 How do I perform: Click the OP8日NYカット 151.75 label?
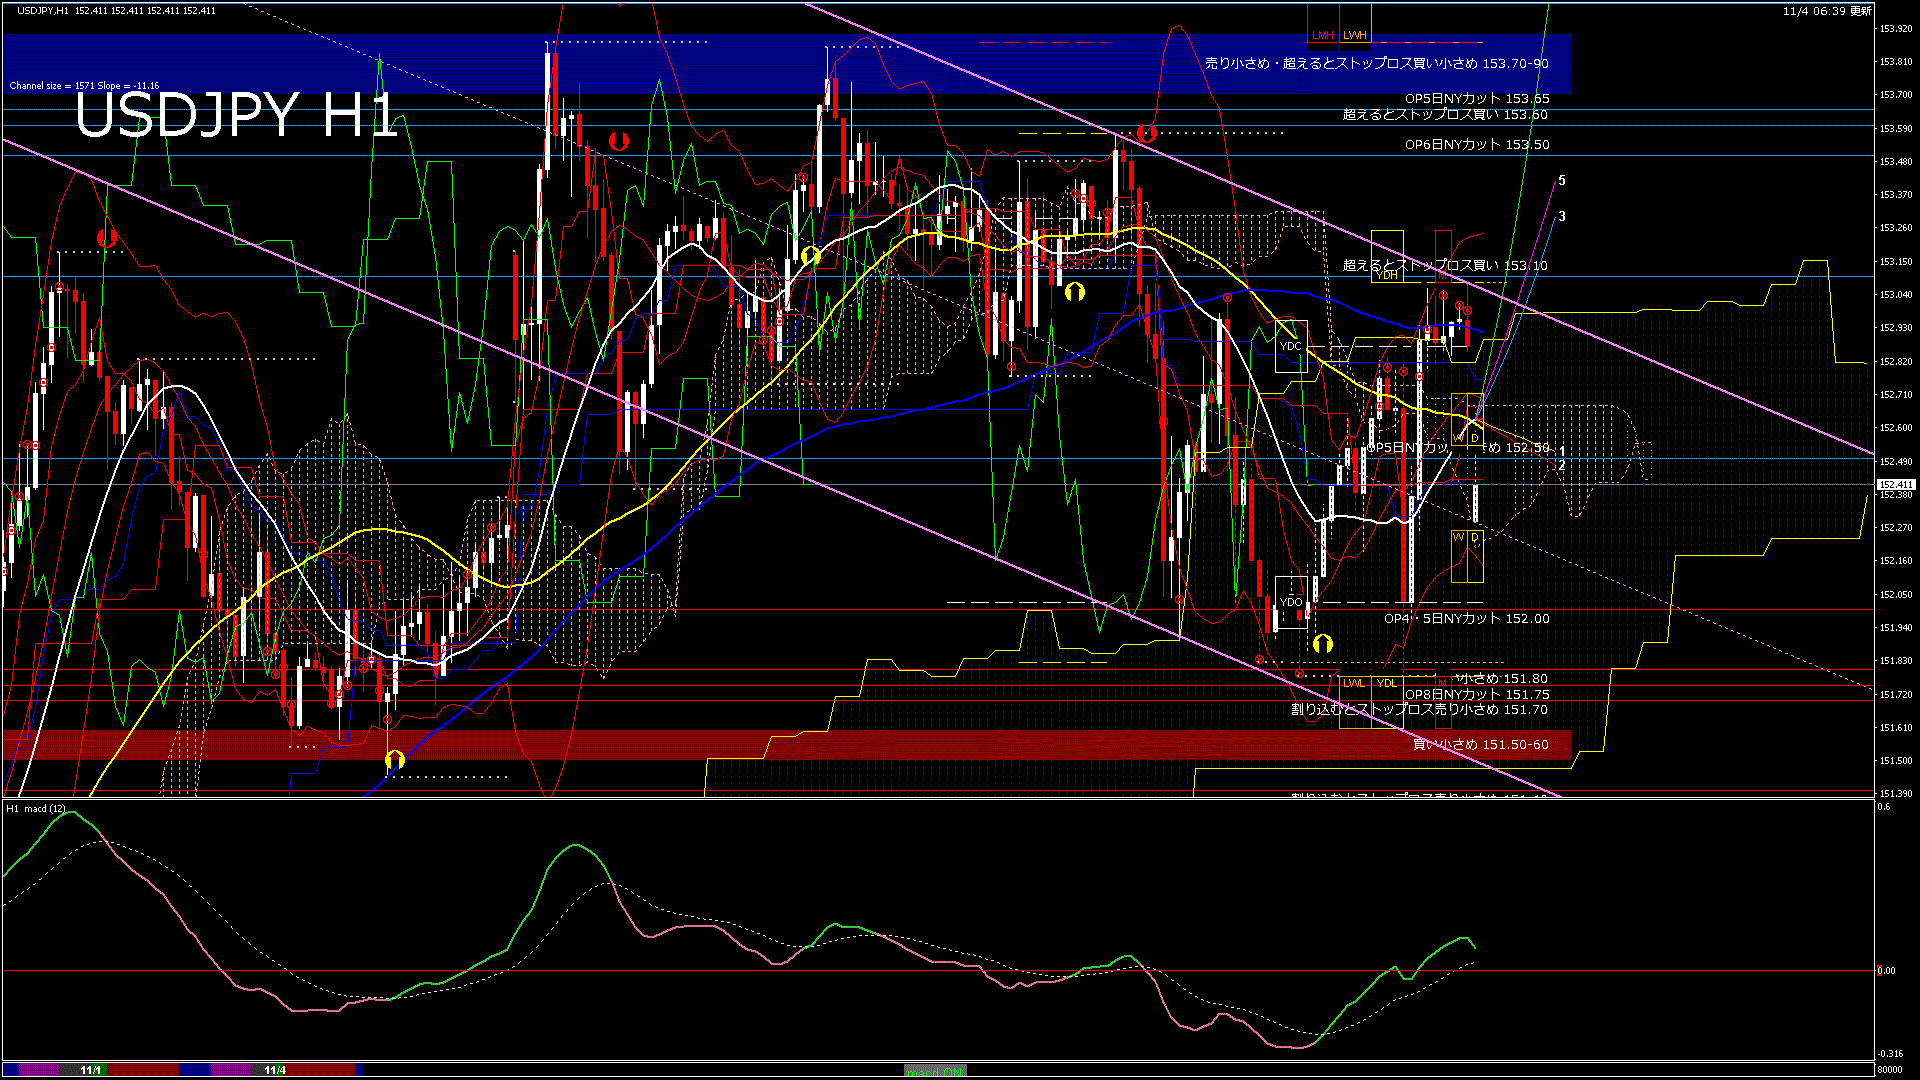click(1477, 694)
